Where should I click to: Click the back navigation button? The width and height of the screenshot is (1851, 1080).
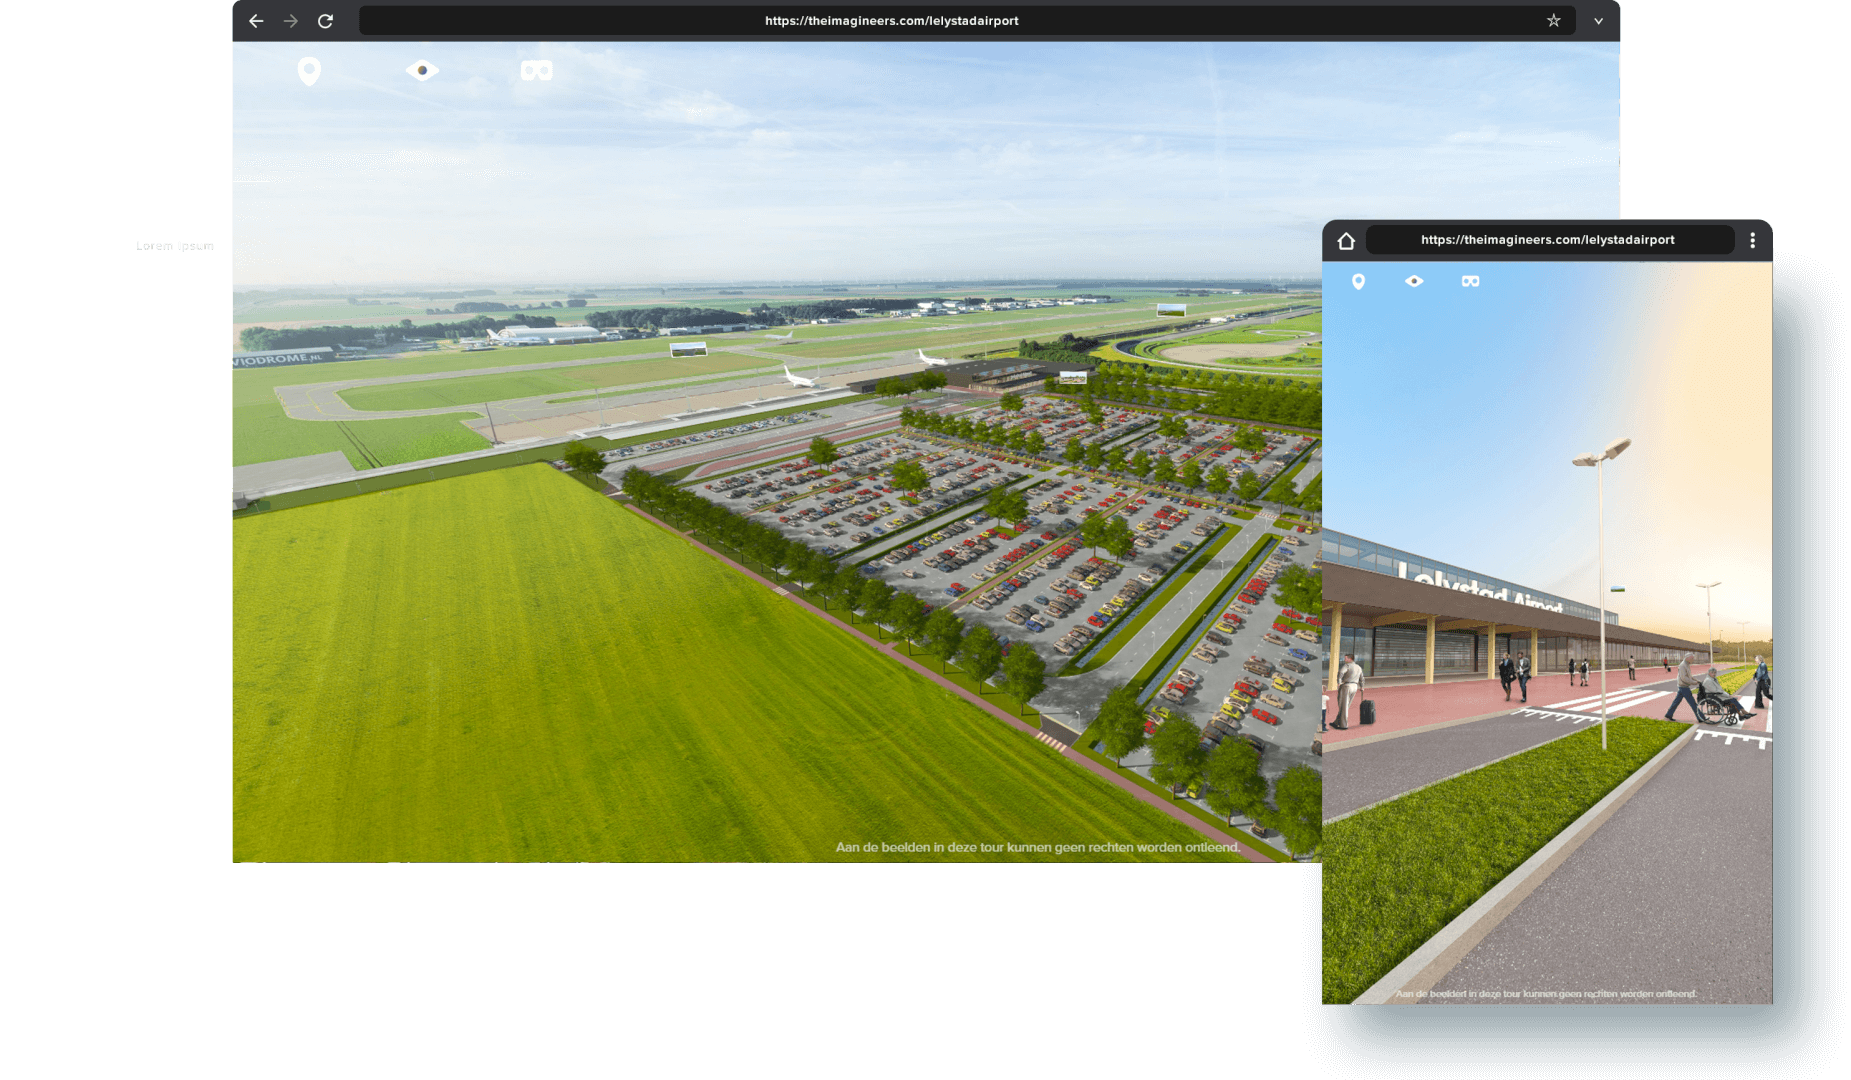(256, 20)
